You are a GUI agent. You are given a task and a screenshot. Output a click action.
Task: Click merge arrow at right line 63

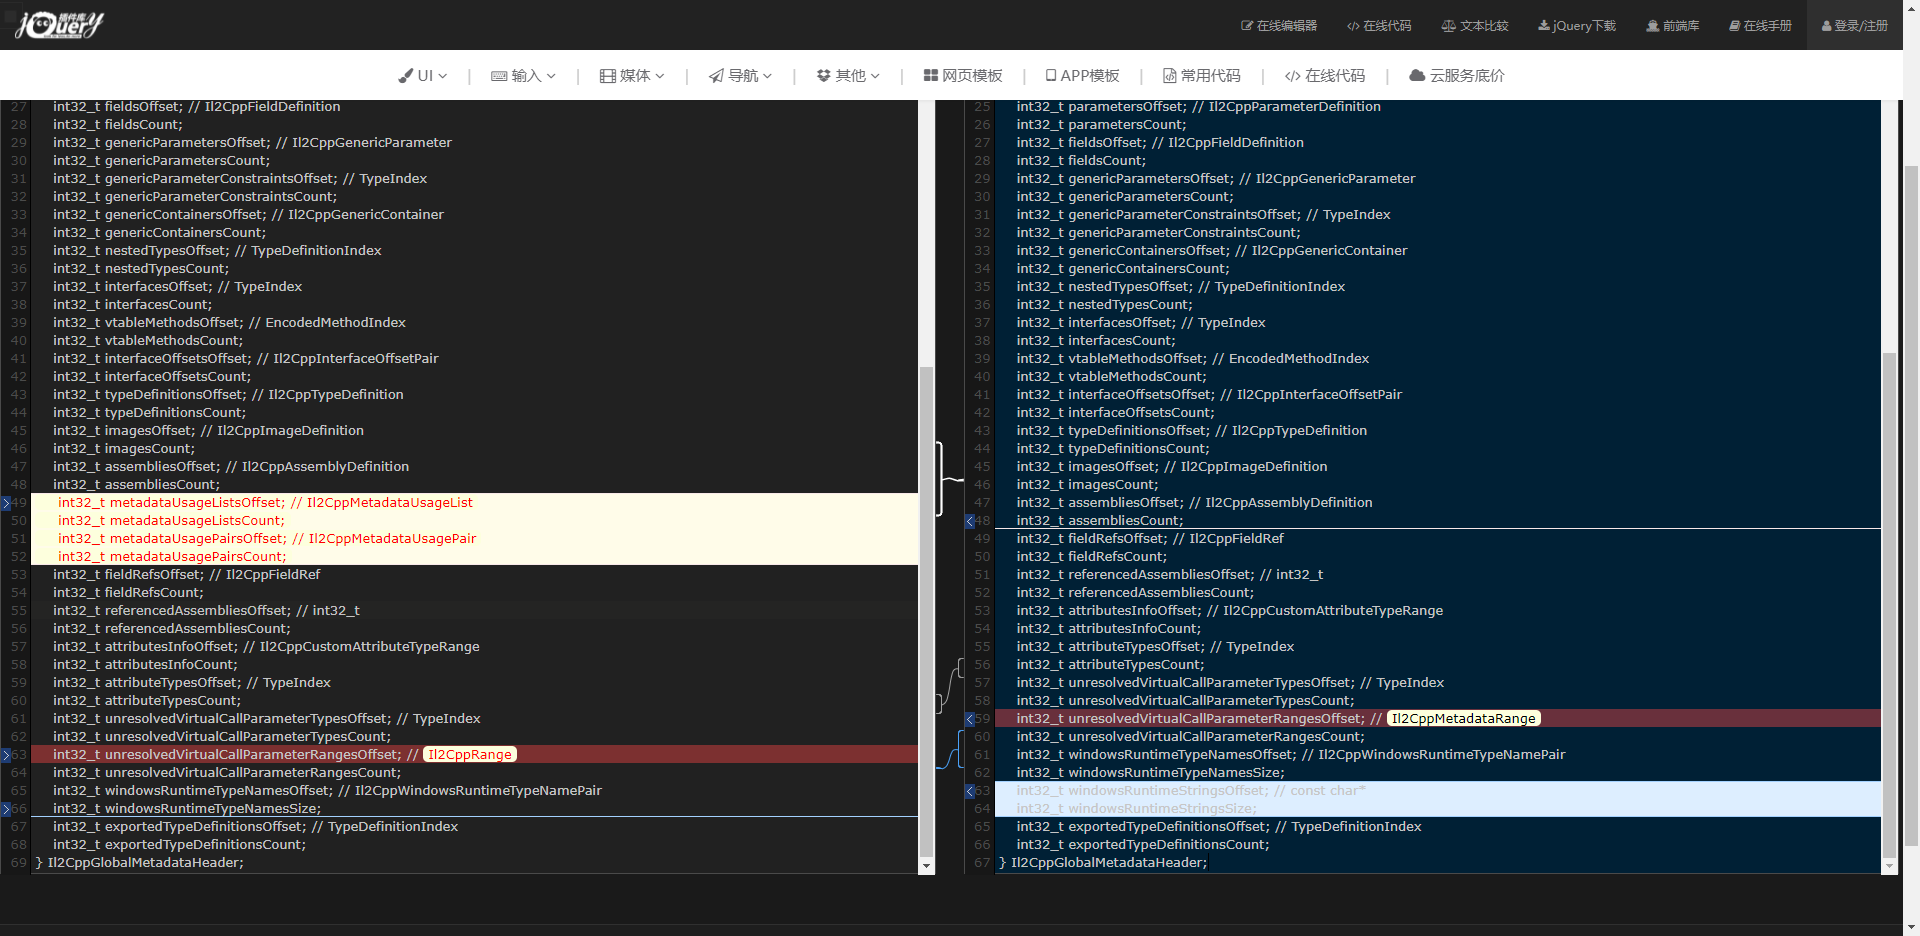click(970, 791)
